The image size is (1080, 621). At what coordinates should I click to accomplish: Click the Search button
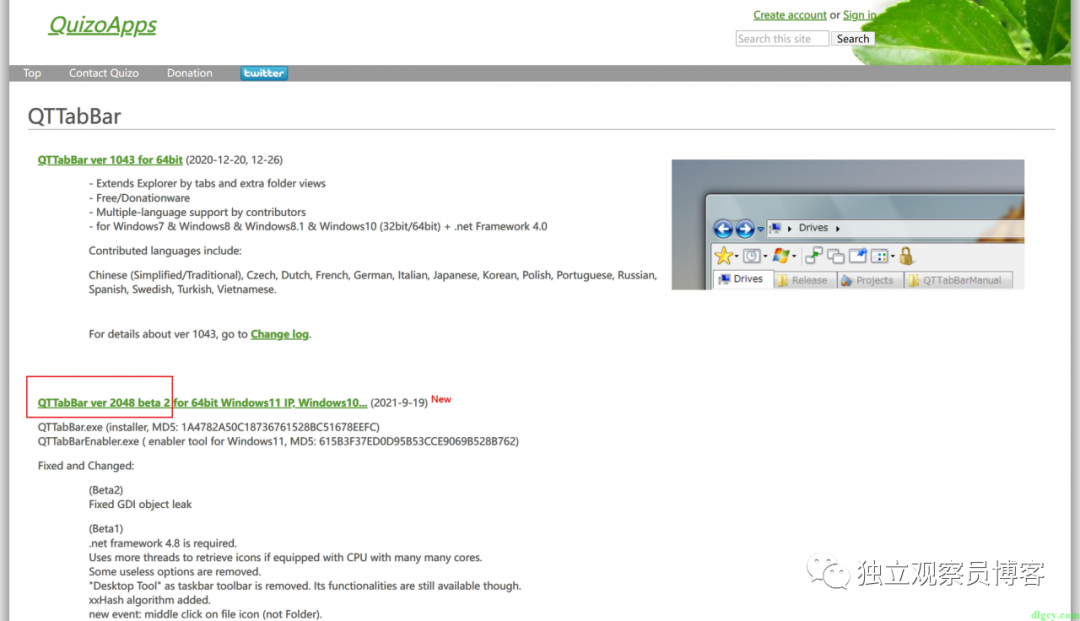(x=853, y=39)
